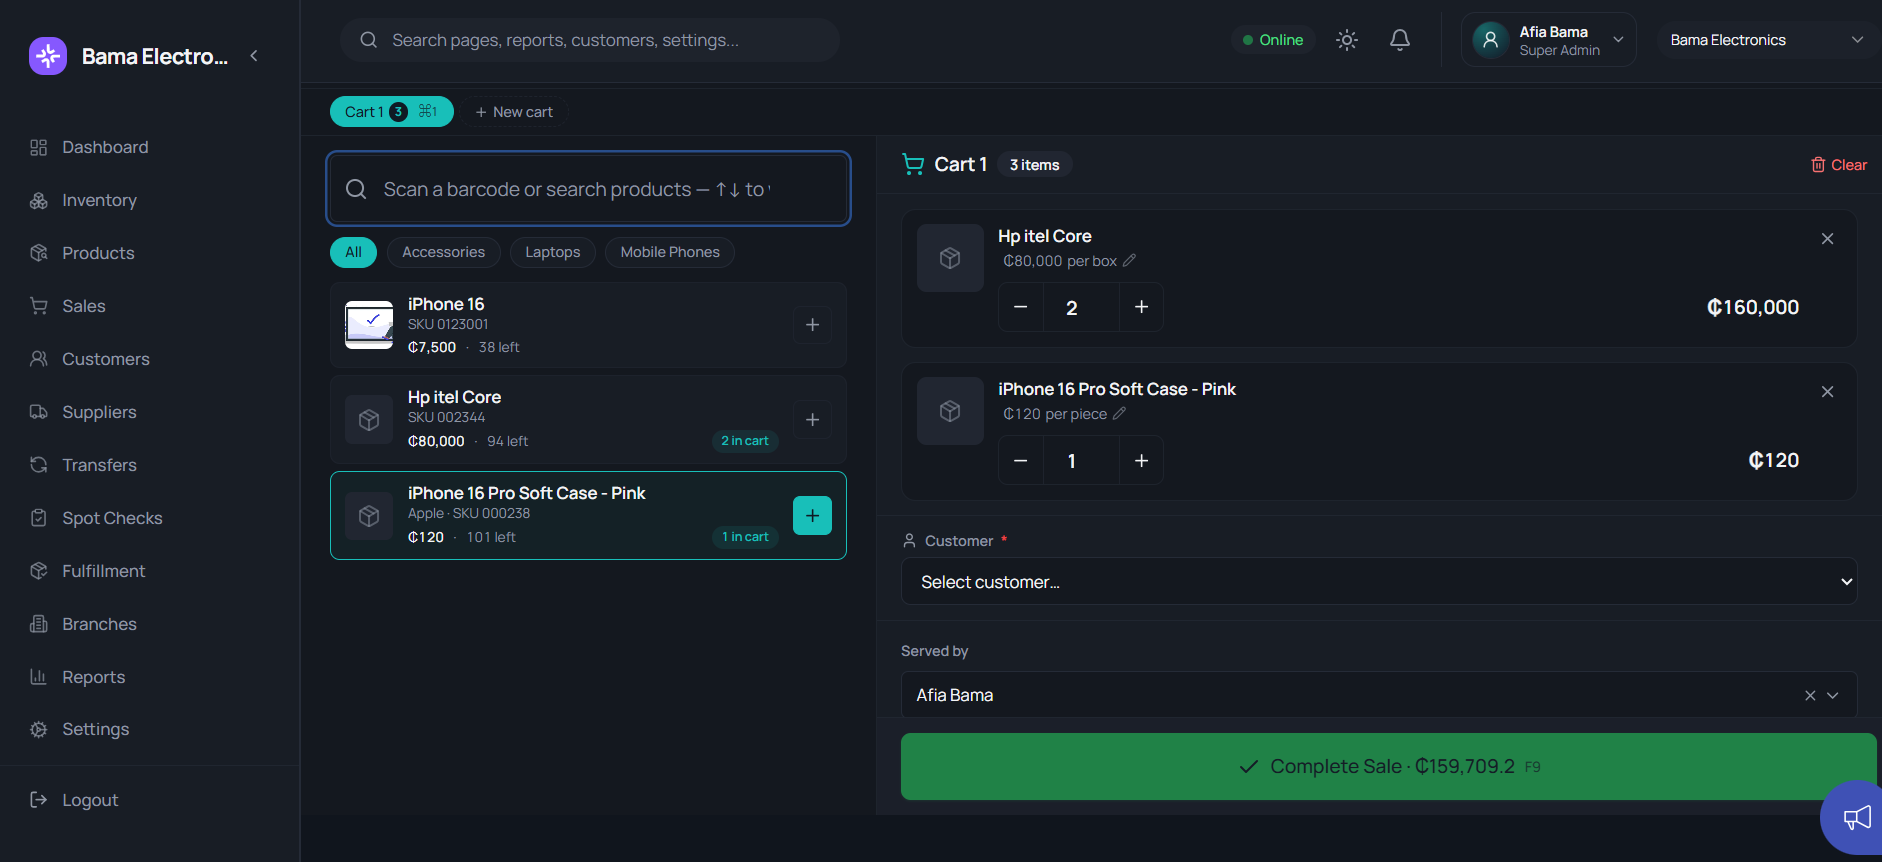
Task: Click the Settings gear icon
Action: point(39,729)
